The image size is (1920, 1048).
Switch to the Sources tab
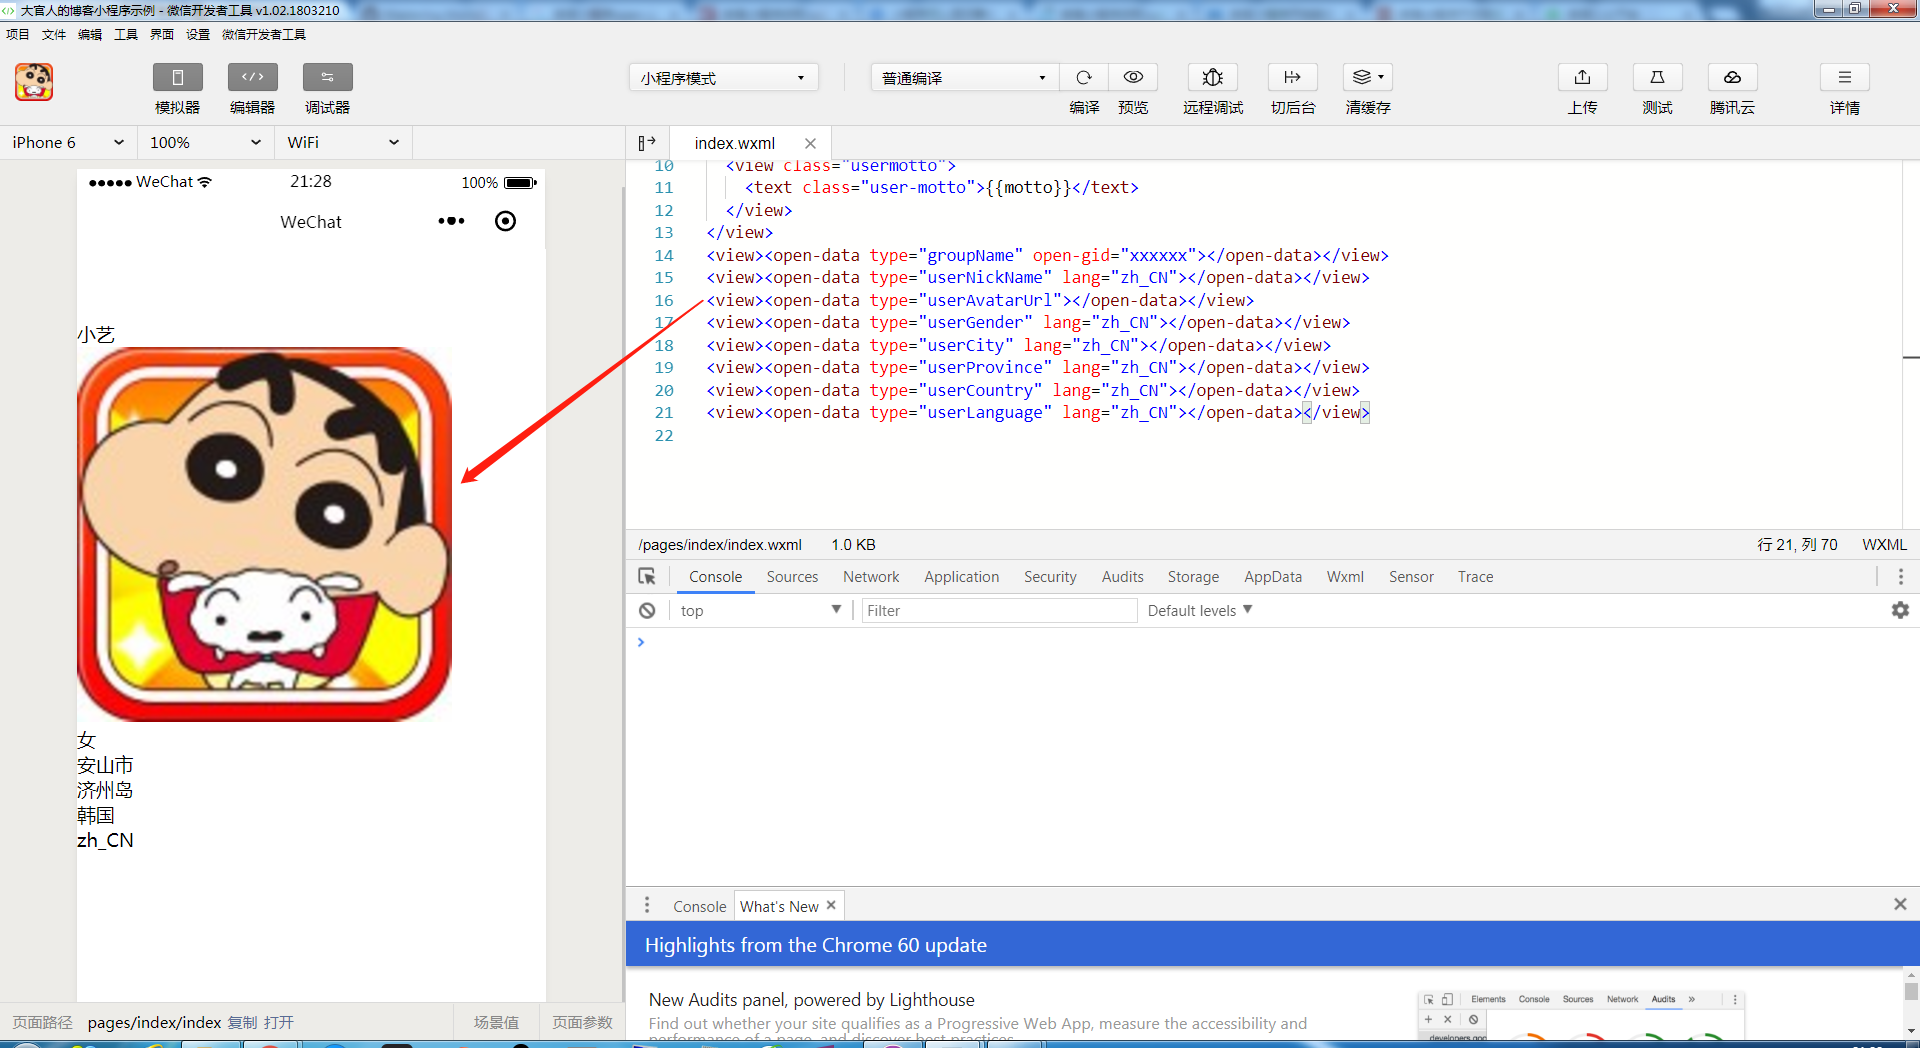[792, 577]
